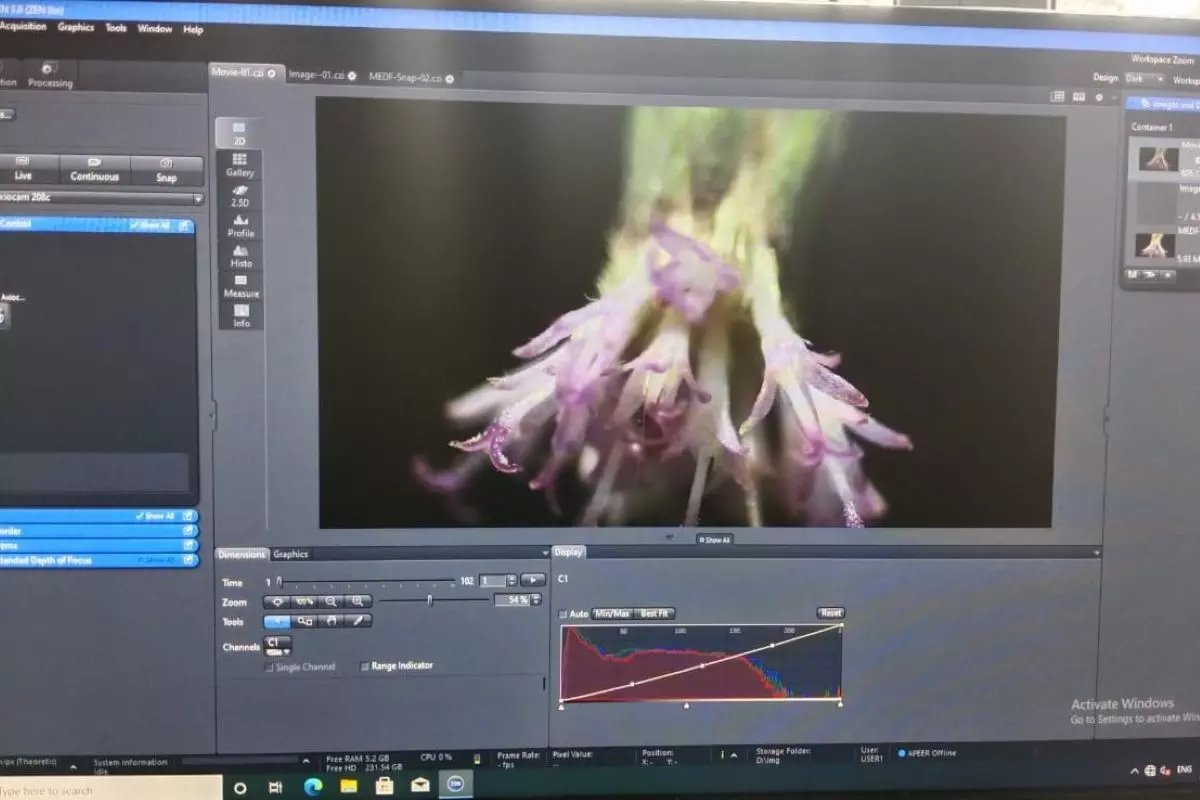
Task: Enable Auto display checkbox
Action: (563, 614)
